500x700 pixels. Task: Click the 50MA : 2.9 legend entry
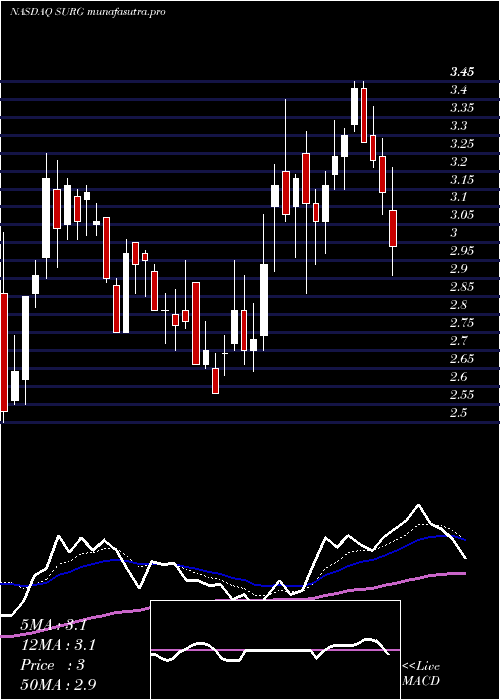(x=58, y=684)
